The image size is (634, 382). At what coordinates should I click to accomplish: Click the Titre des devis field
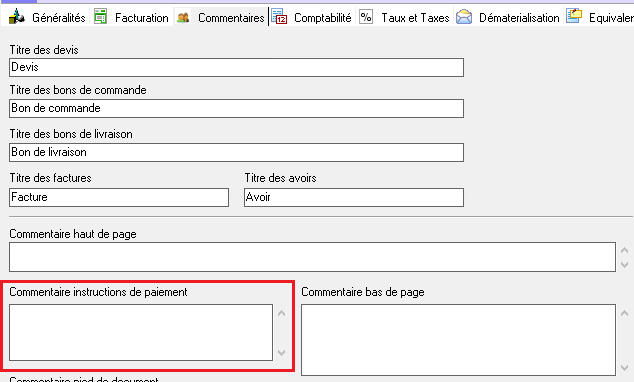(x=237, y=68)
